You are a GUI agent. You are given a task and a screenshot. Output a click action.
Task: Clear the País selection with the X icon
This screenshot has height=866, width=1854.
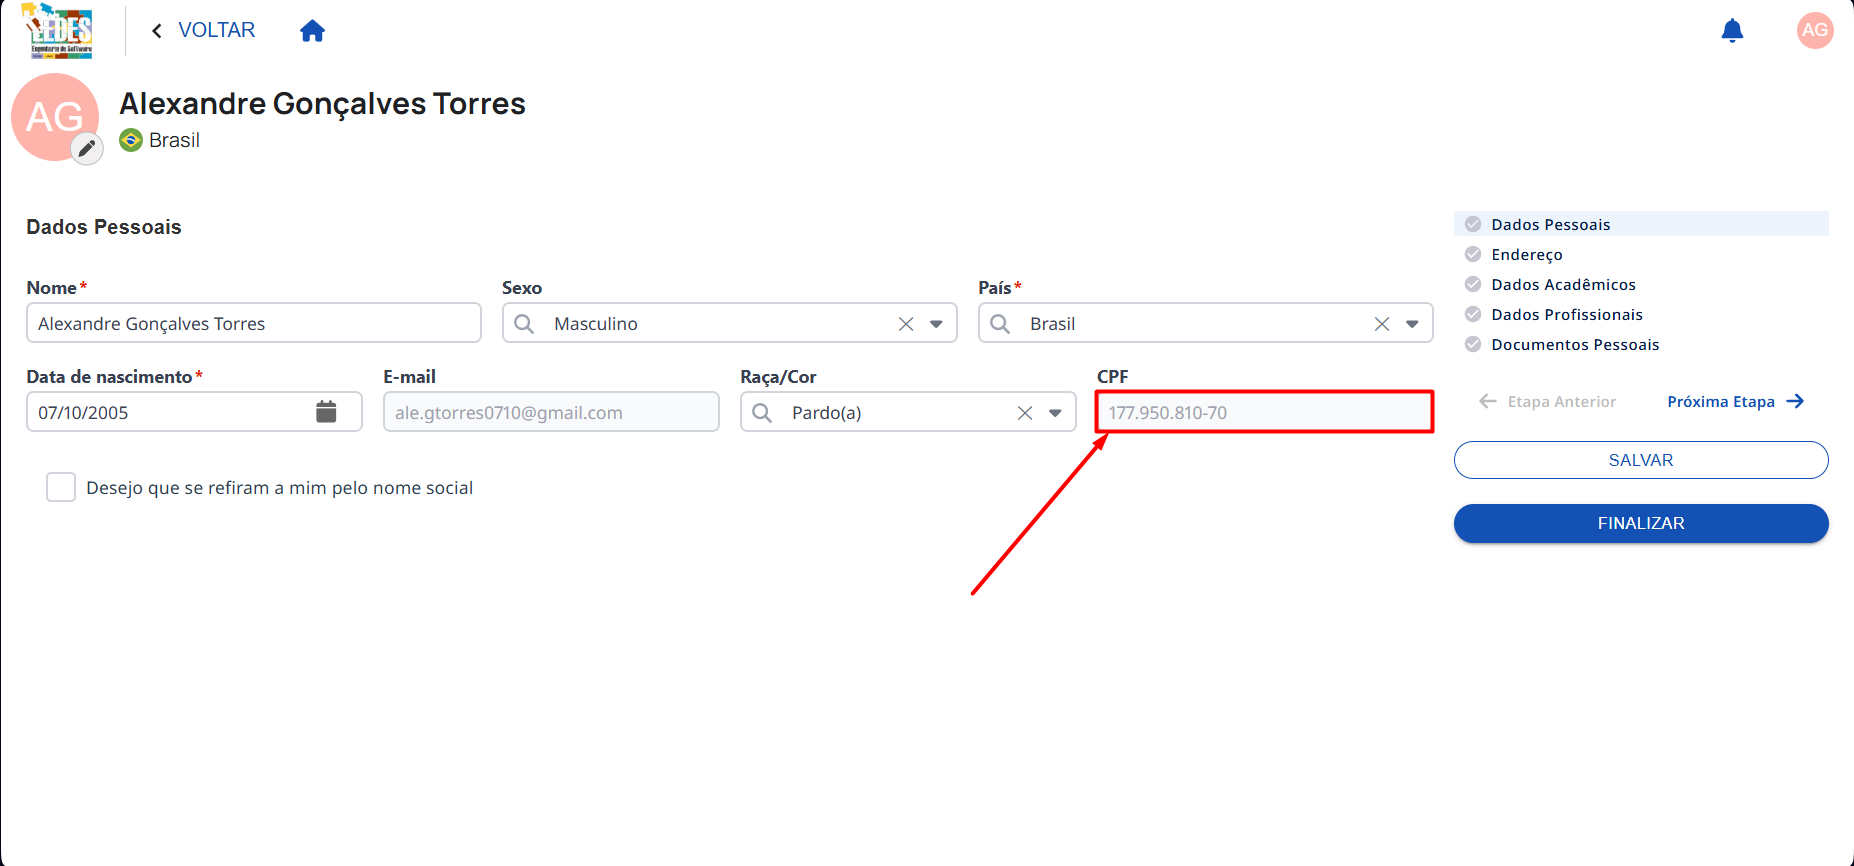(1382, 324)
